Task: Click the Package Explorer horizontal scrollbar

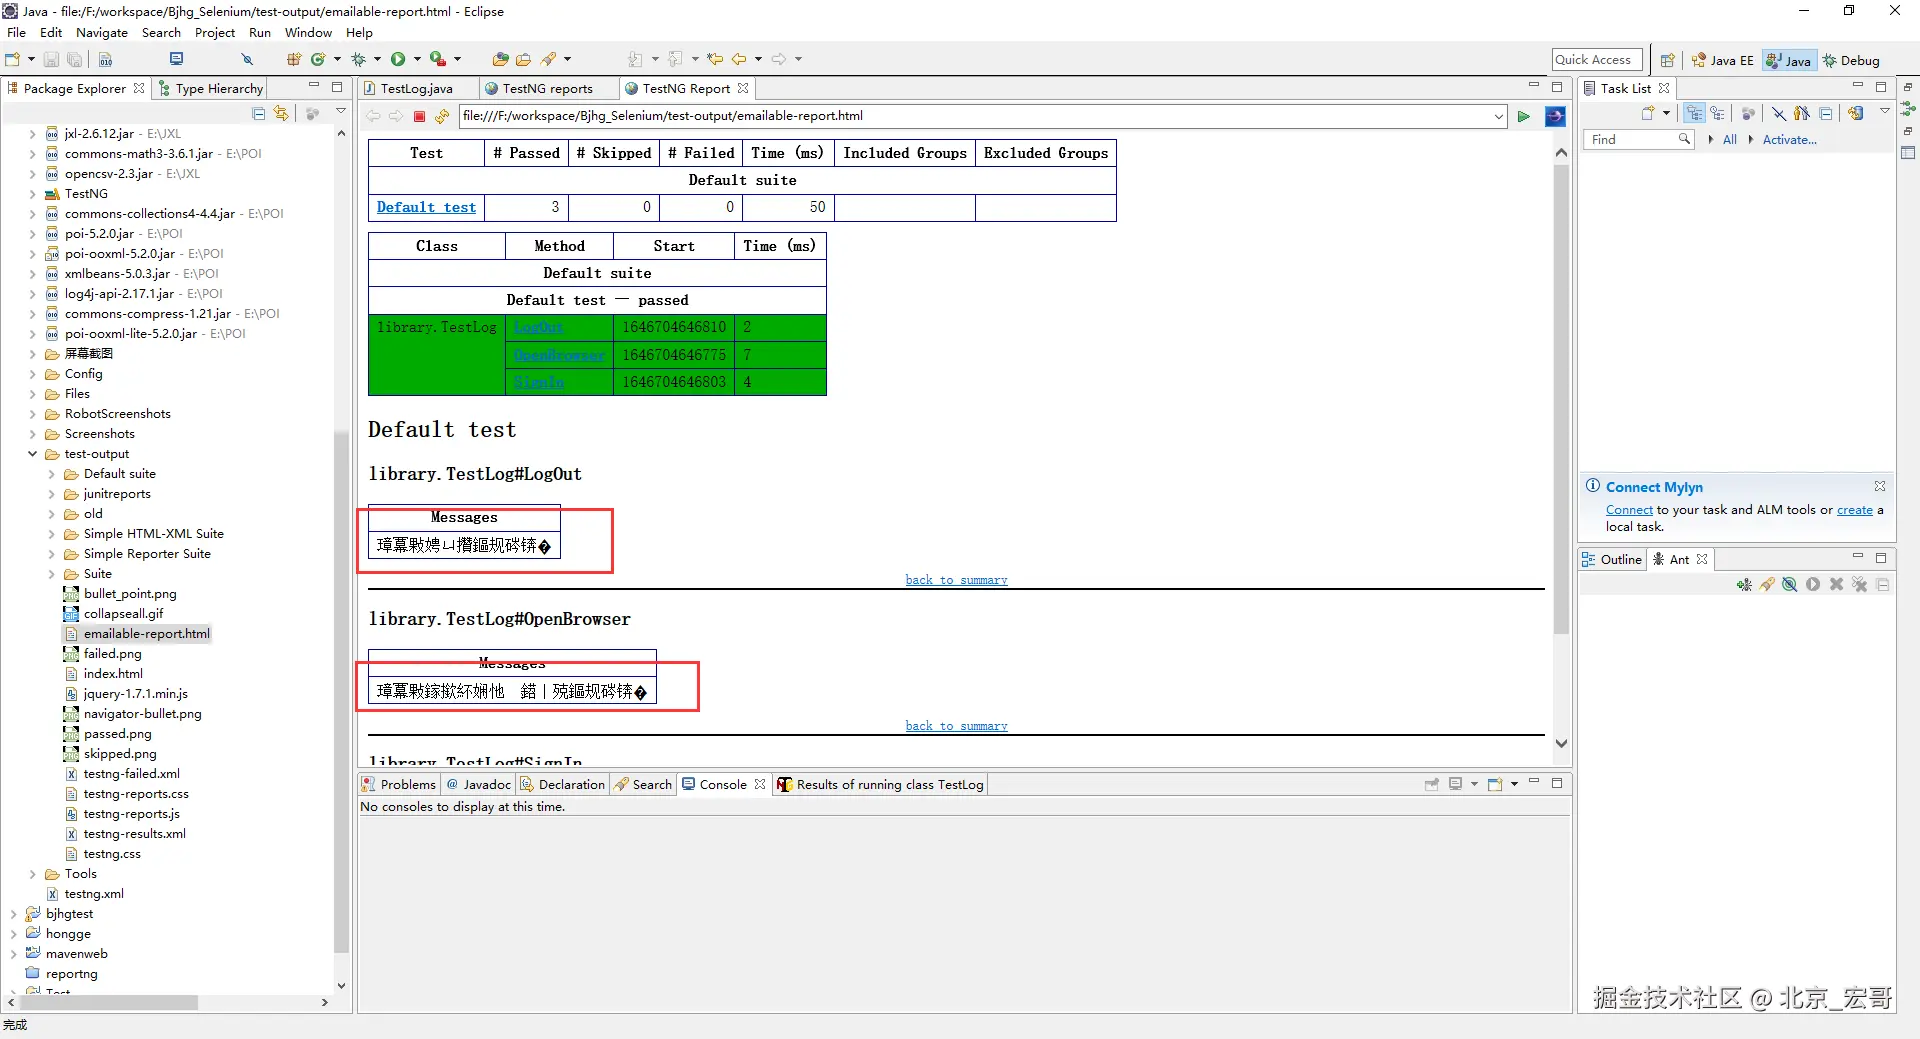Action: pos(110,1002)
